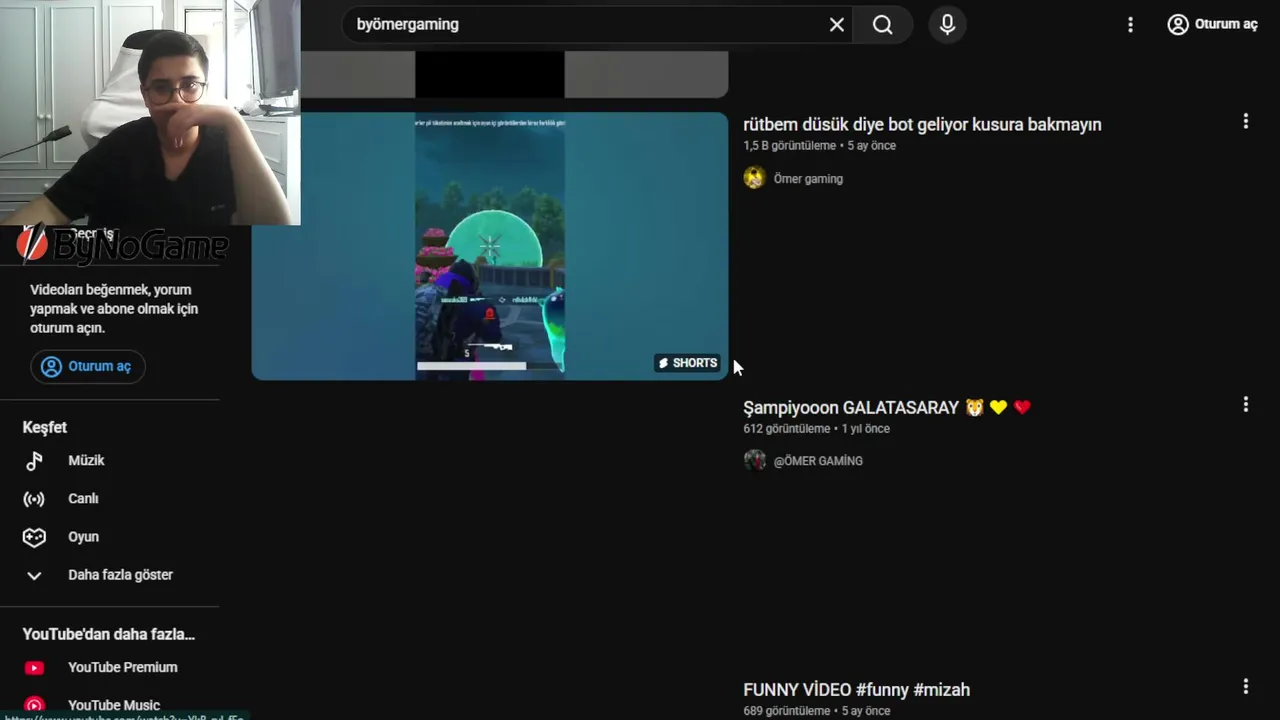Open the Ömer gaming channel name
The height and width of the screenshot is (720, 1280).
(x=808, y=179)
